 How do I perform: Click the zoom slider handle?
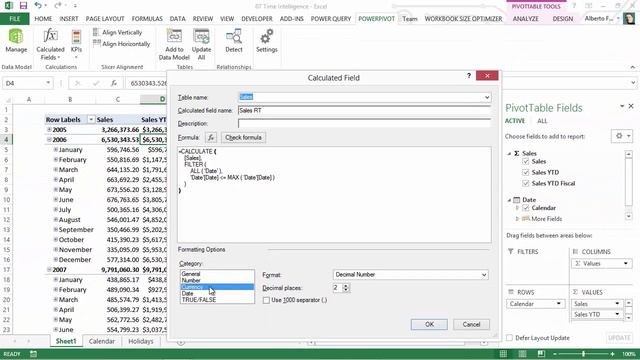tap(583, 354)
